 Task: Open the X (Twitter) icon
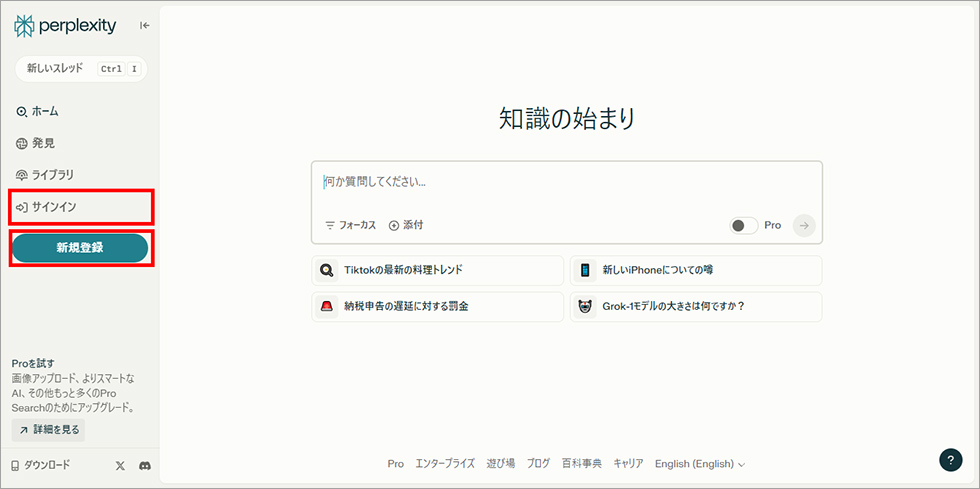point(121,466)
